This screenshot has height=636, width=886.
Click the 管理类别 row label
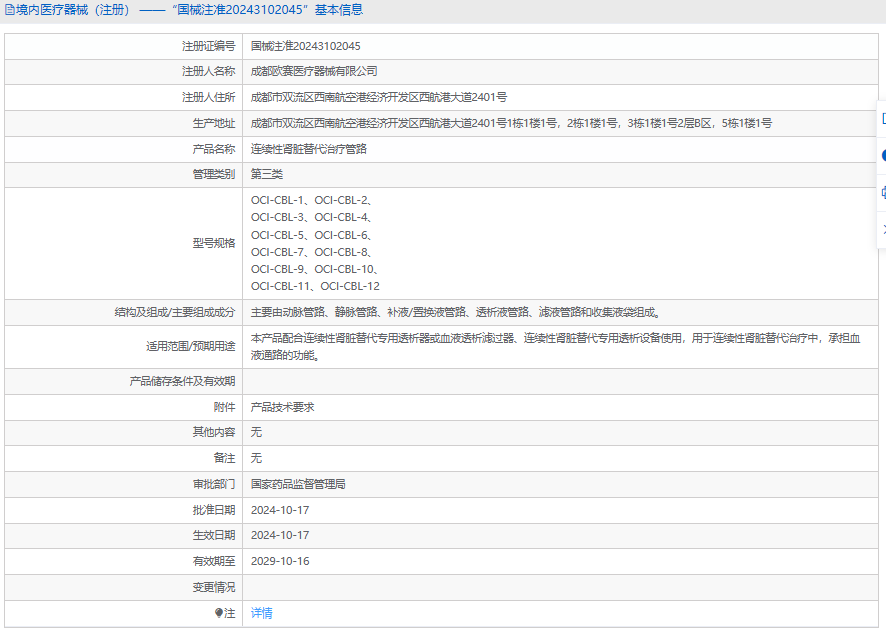point(214,174)
